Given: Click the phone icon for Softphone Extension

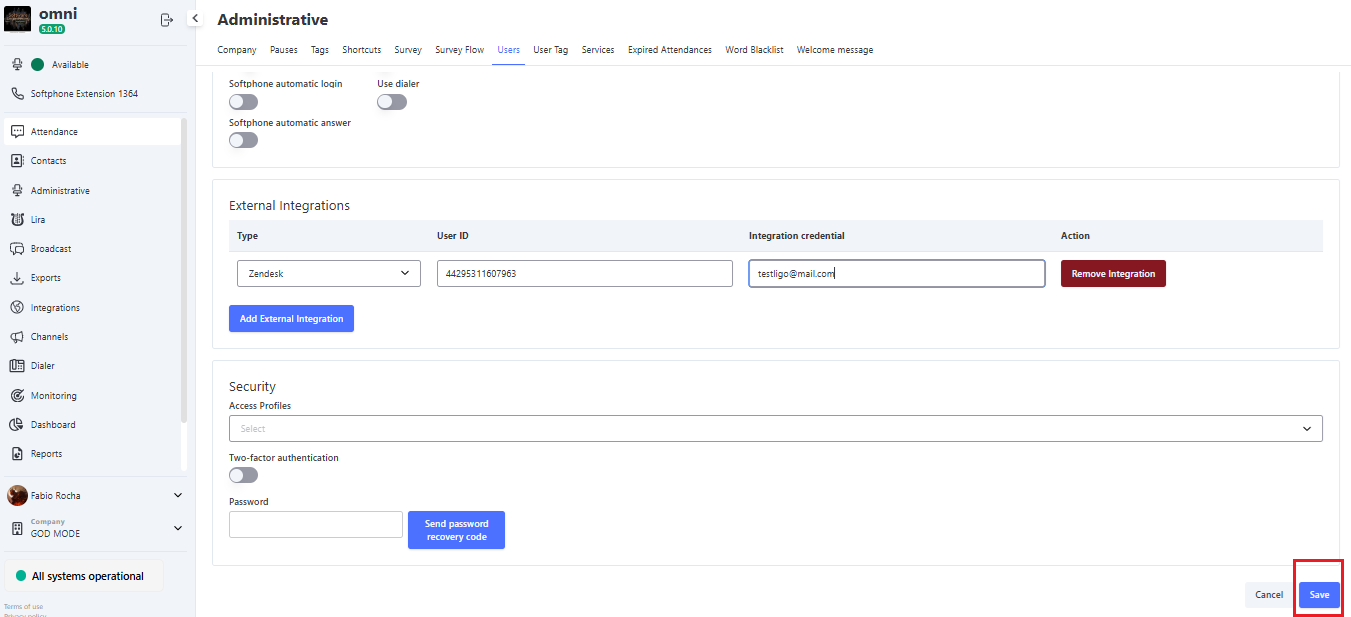Looking at the screenshot, I should point(17,93).
